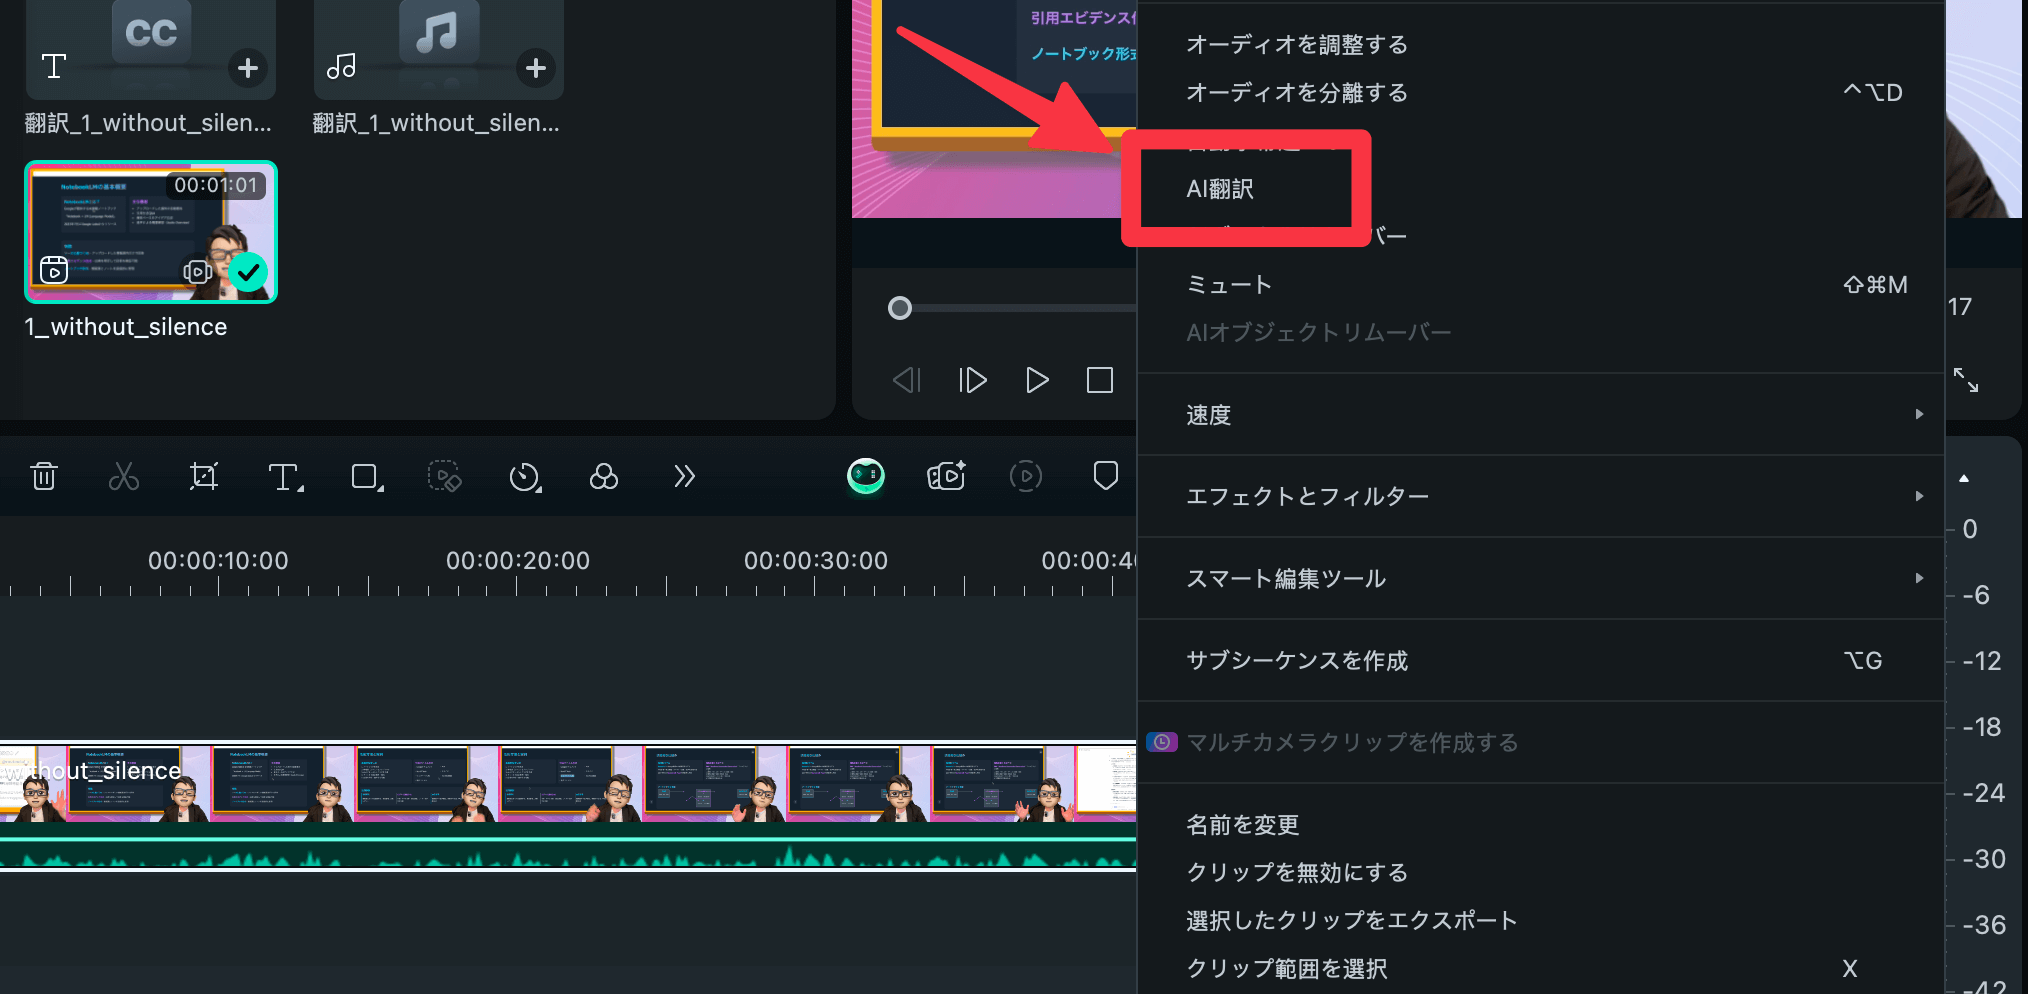Click the stop square button in preview

[1099, 381]
